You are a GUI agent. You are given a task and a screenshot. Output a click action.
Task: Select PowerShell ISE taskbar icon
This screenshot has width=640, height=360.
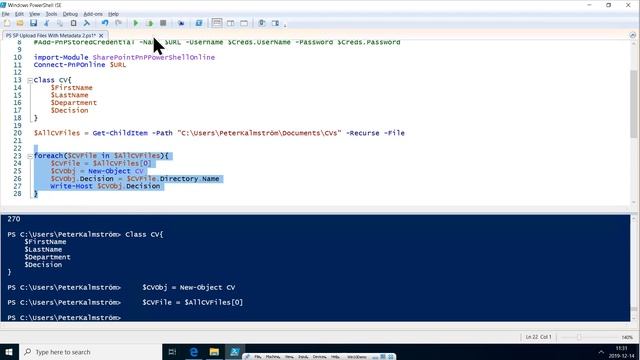(x=234, y=352)
